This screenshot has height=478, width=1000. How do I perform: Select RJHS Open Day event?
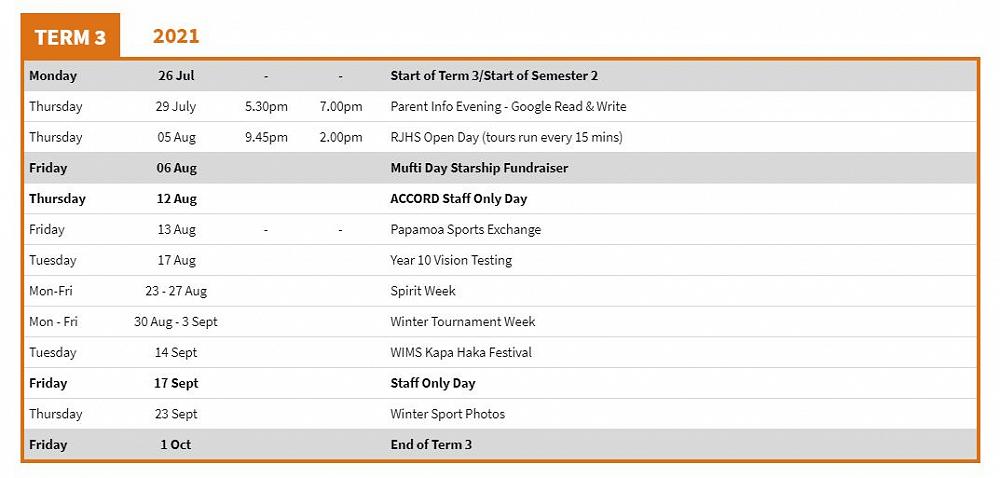(506, 138)
